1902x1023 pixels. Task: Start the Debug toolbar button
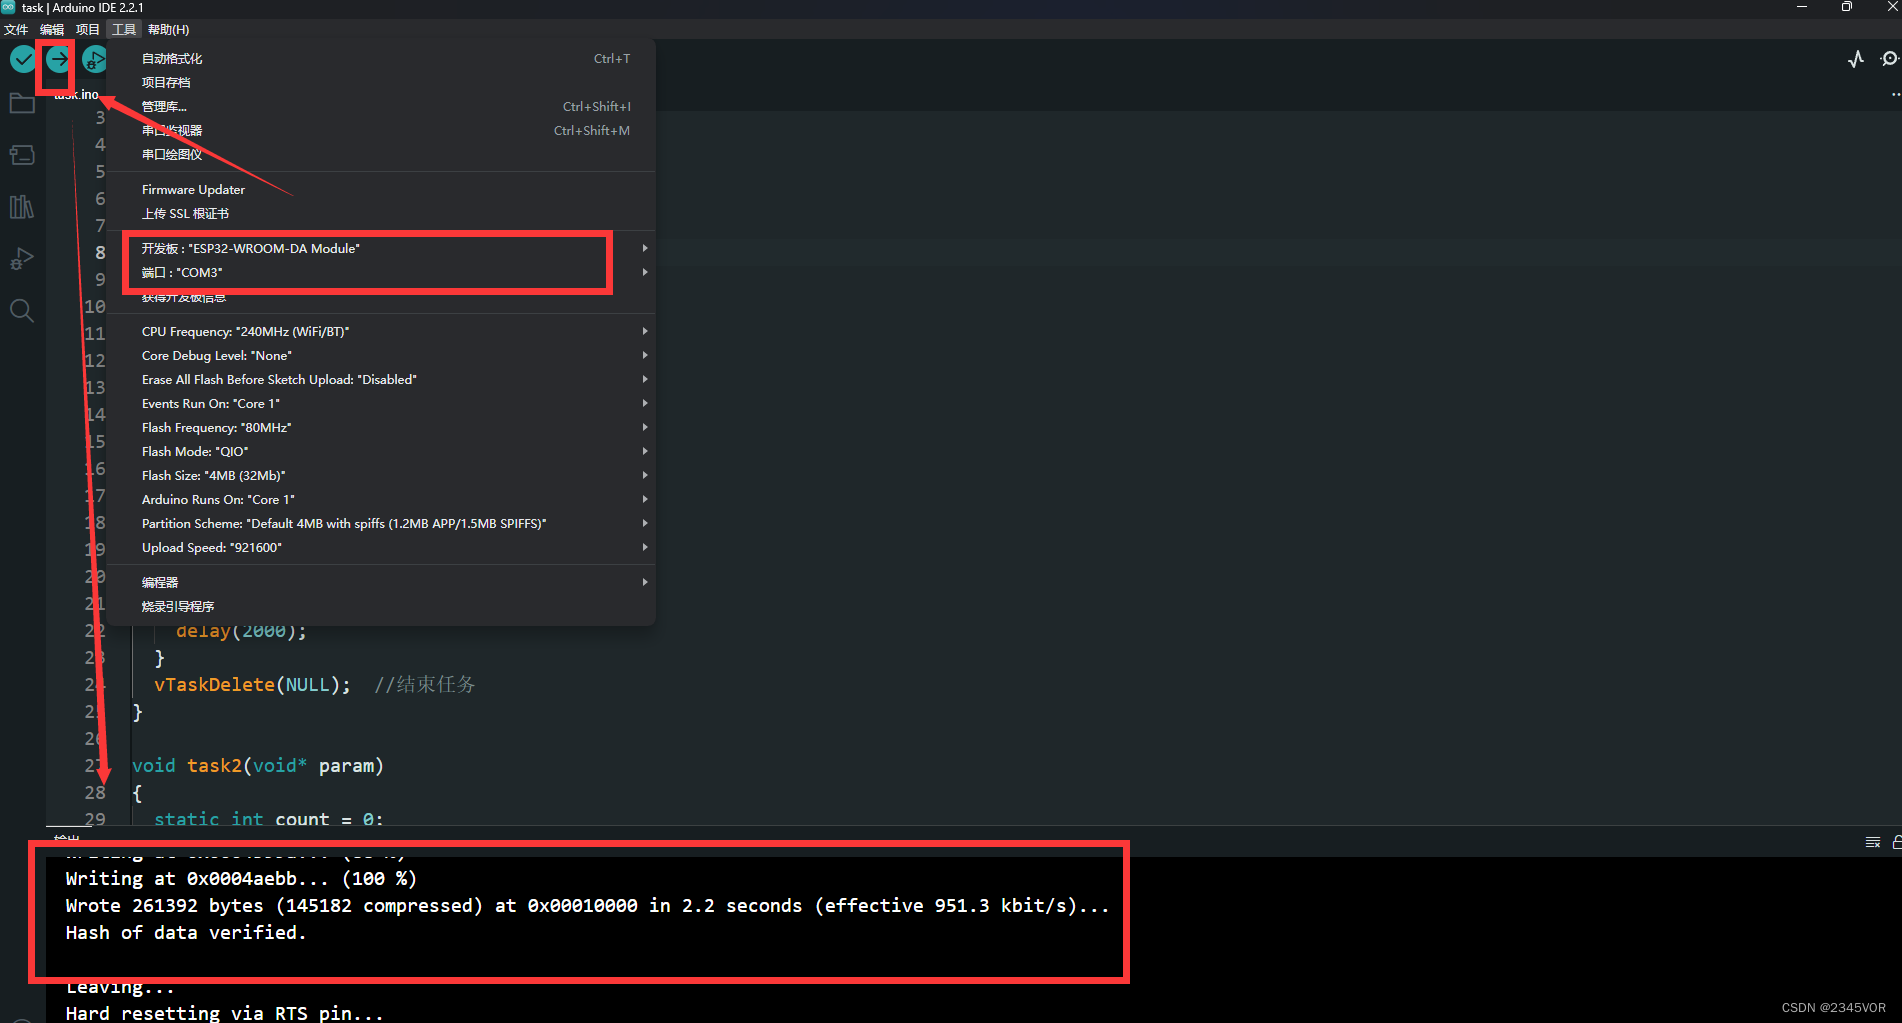pyautogui.click(x=94, y=60)
